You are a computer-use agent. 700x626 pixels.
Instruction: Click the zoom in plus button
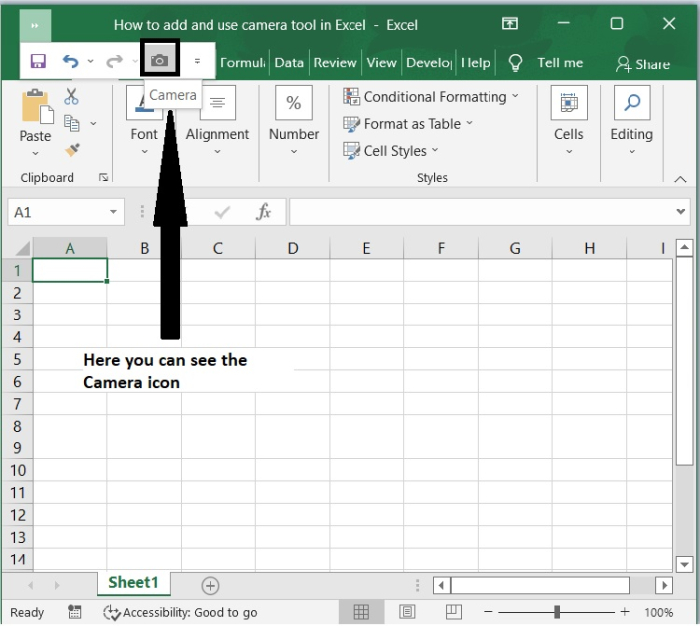pos(625,612)
